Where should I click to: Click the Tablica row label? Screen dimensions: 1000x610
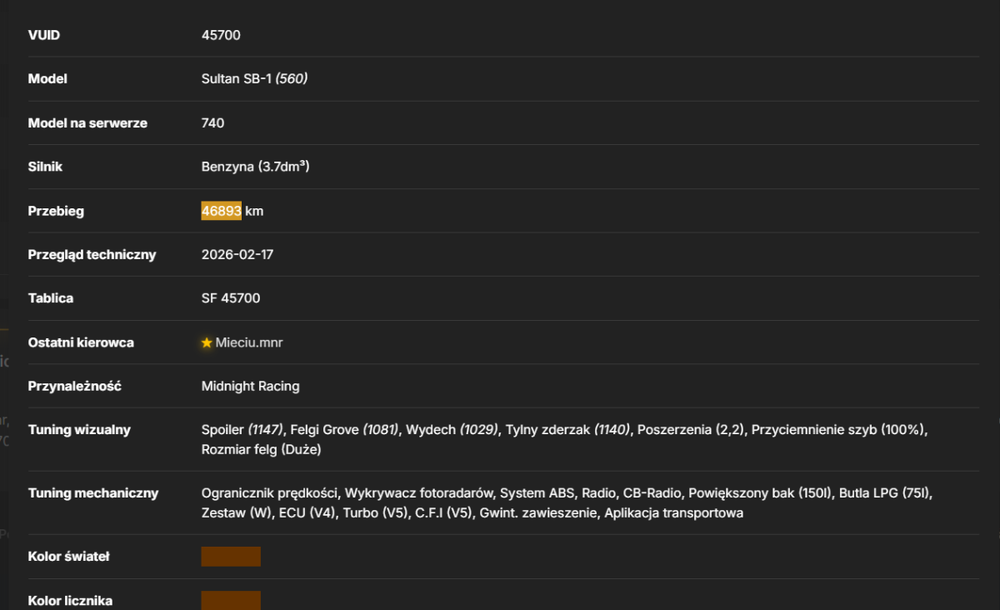(x=50, y=298)
